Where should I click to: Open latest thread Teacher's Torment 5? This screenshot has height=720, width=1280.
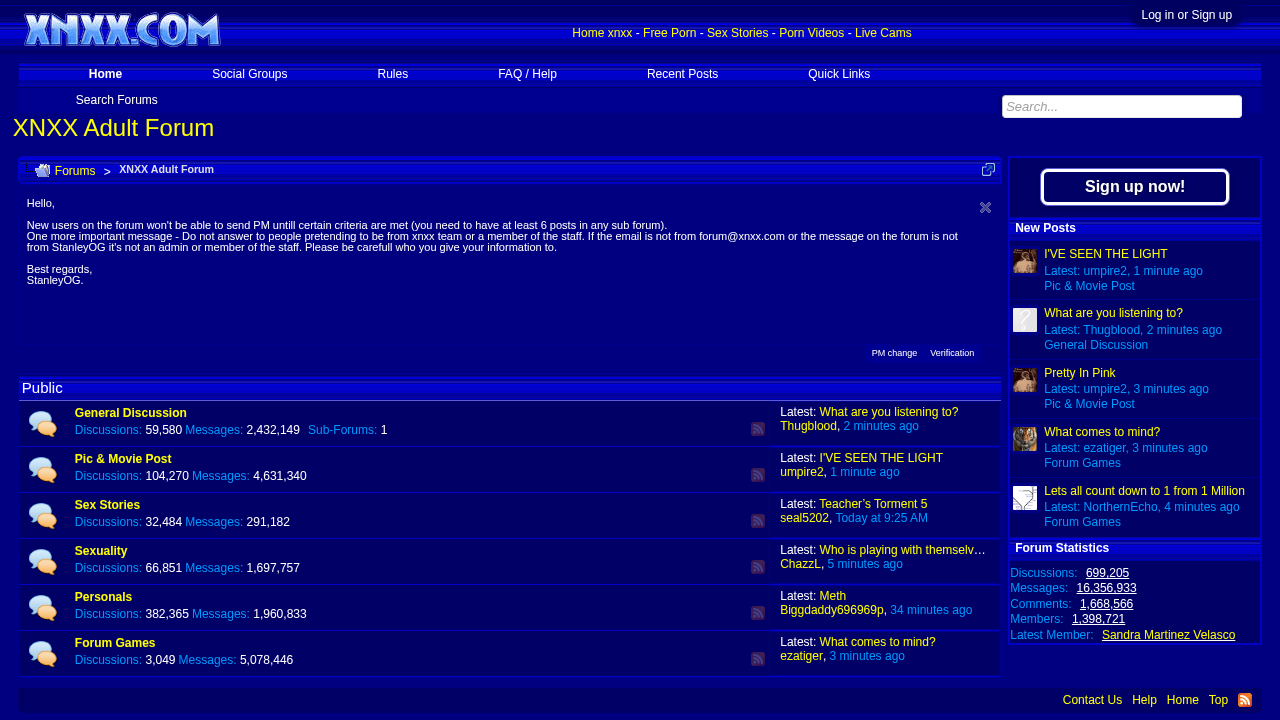pyautogui.click(x=873, y=504)
